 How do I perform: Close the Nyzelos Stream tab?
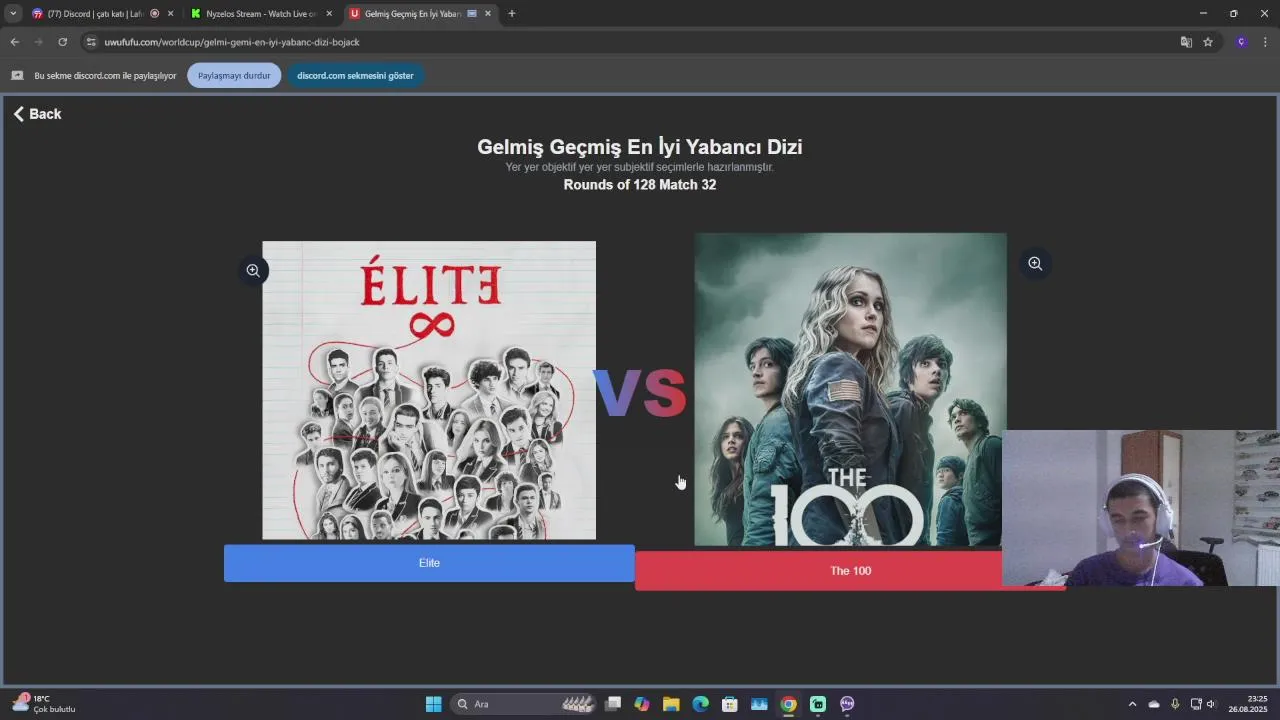click(x=329, y=14)
